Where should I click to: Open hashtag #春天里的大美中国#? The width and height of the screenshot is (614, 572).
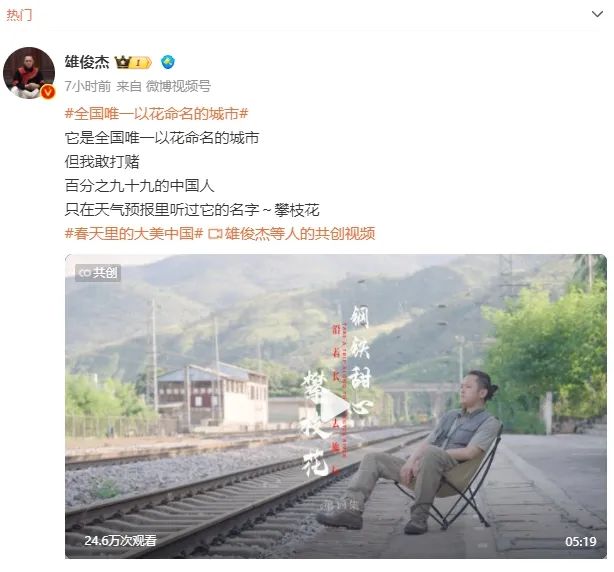[134, 233]
